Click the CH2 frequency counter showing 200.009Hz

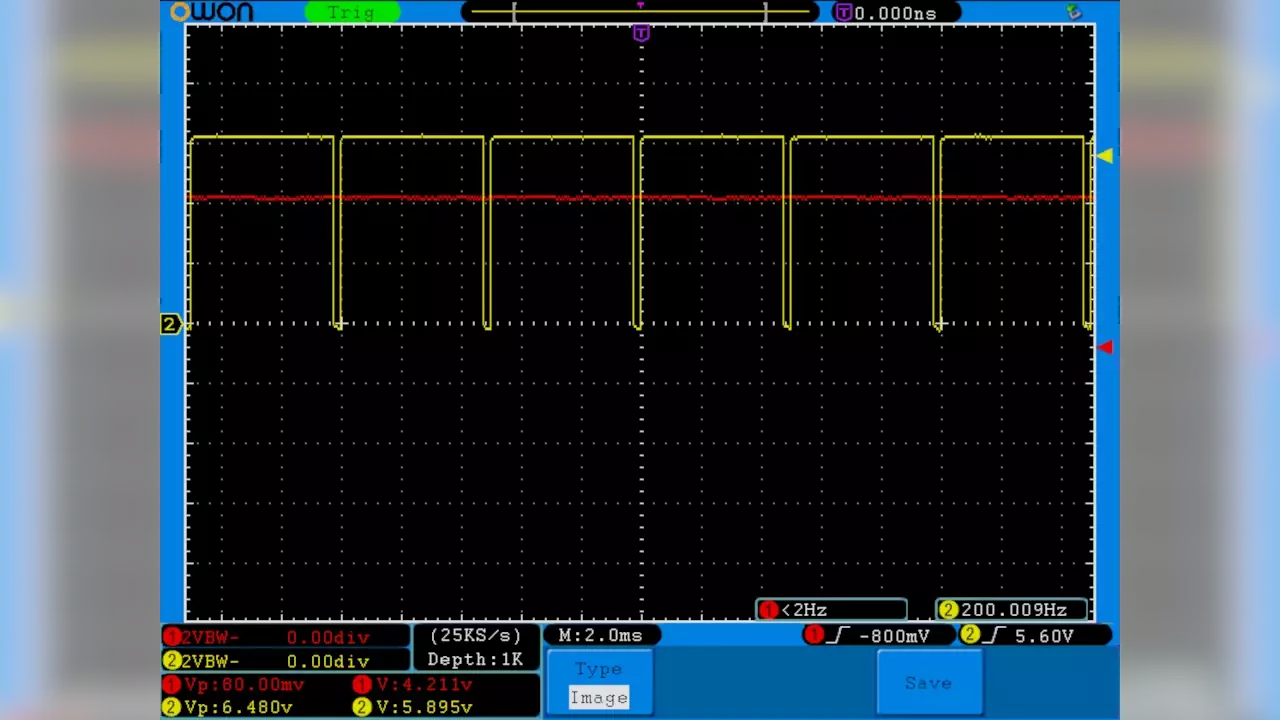[x=1010, y=609]
